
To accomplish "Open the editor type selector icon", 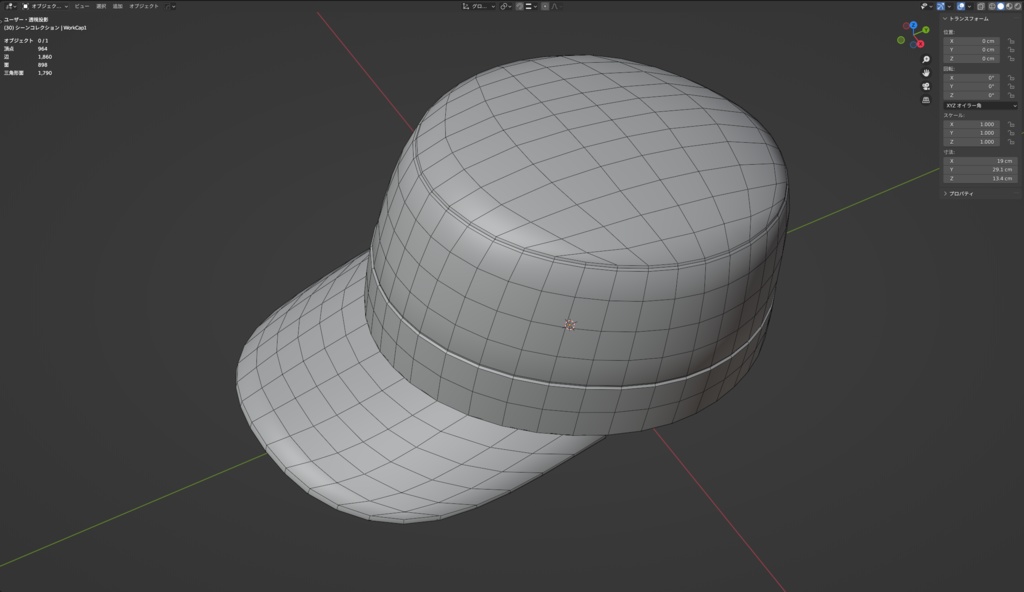I will tap(10, 7).
